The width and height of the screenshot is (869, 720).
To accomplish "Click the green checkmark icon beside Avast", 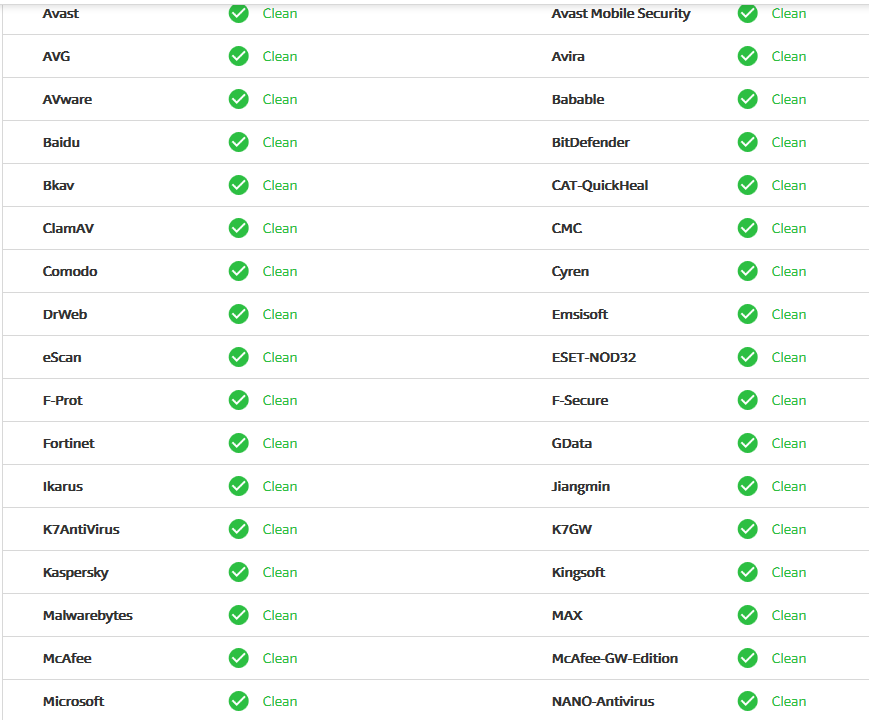I will click(238, 13).
